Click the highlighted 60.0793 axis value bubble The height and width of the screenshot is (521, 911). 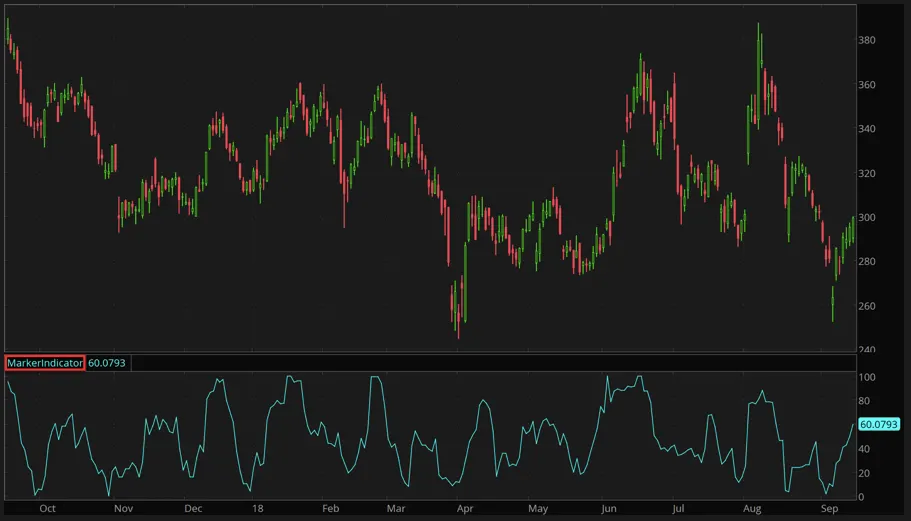pos(879,425)
